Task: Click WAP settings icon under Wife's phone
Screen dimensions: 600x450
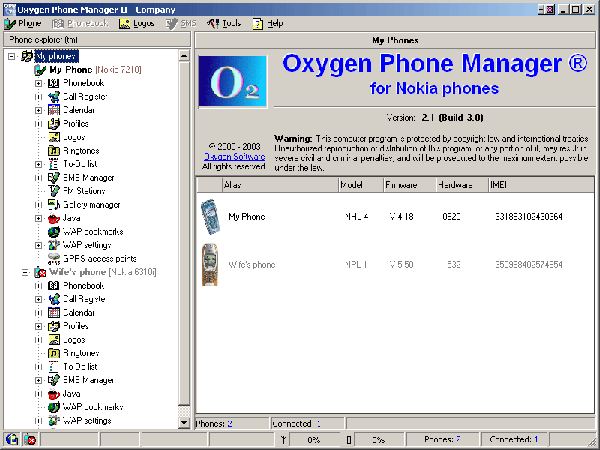Action: point(54,421)
